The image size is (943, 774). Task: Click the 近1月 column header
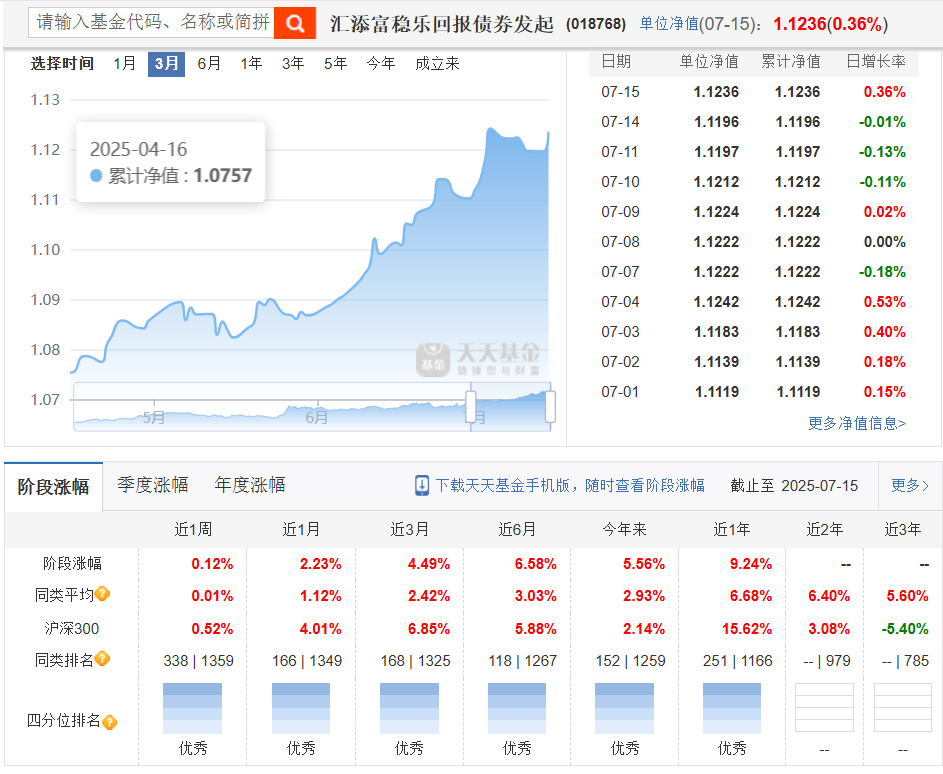(301, 529)
